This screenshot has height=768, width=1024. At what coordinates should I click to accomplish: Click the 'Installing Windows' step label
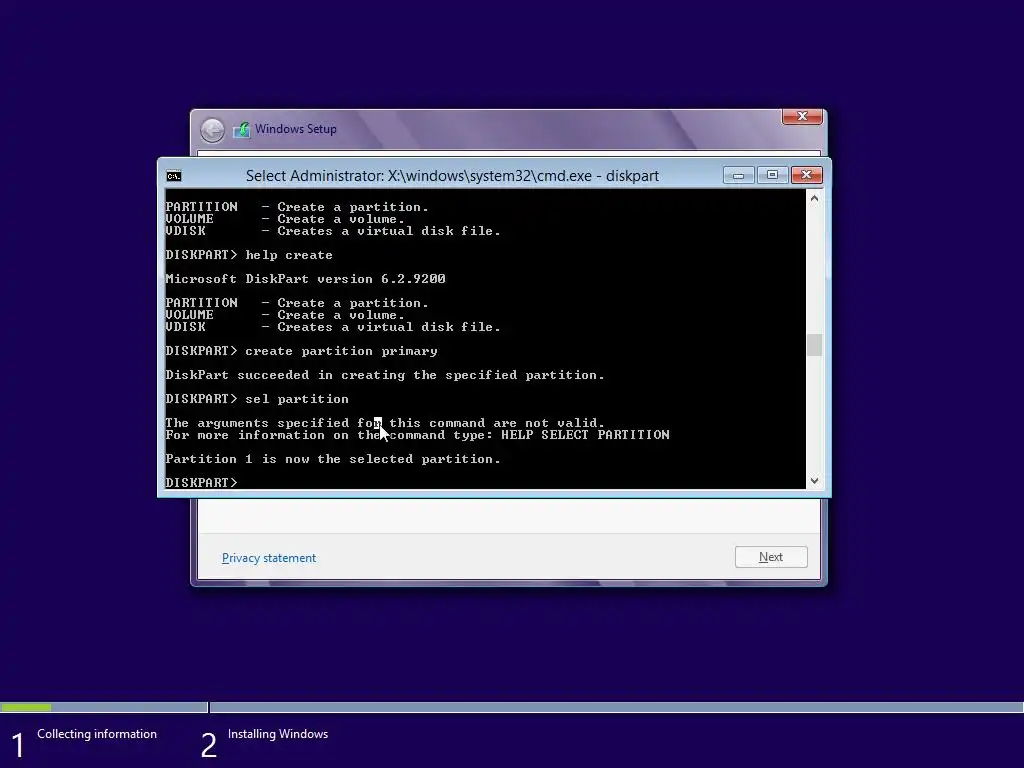[x=278, y=734]
